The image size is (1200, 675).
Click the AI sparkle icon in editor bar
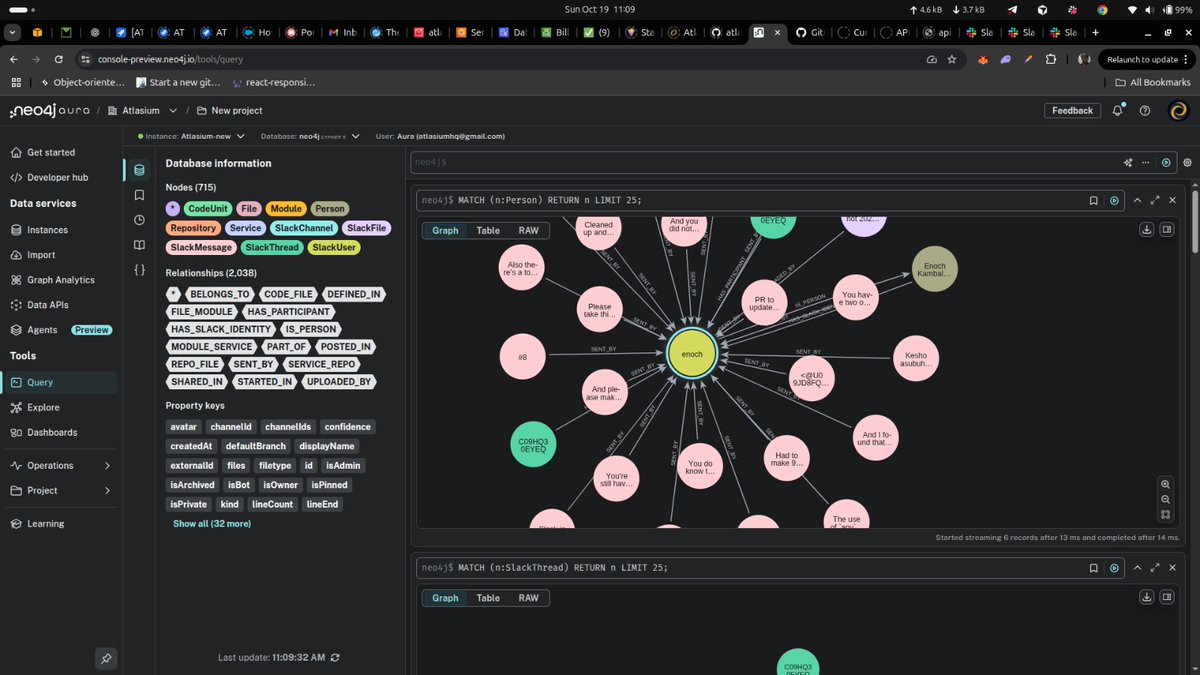tap(1129, 162)
